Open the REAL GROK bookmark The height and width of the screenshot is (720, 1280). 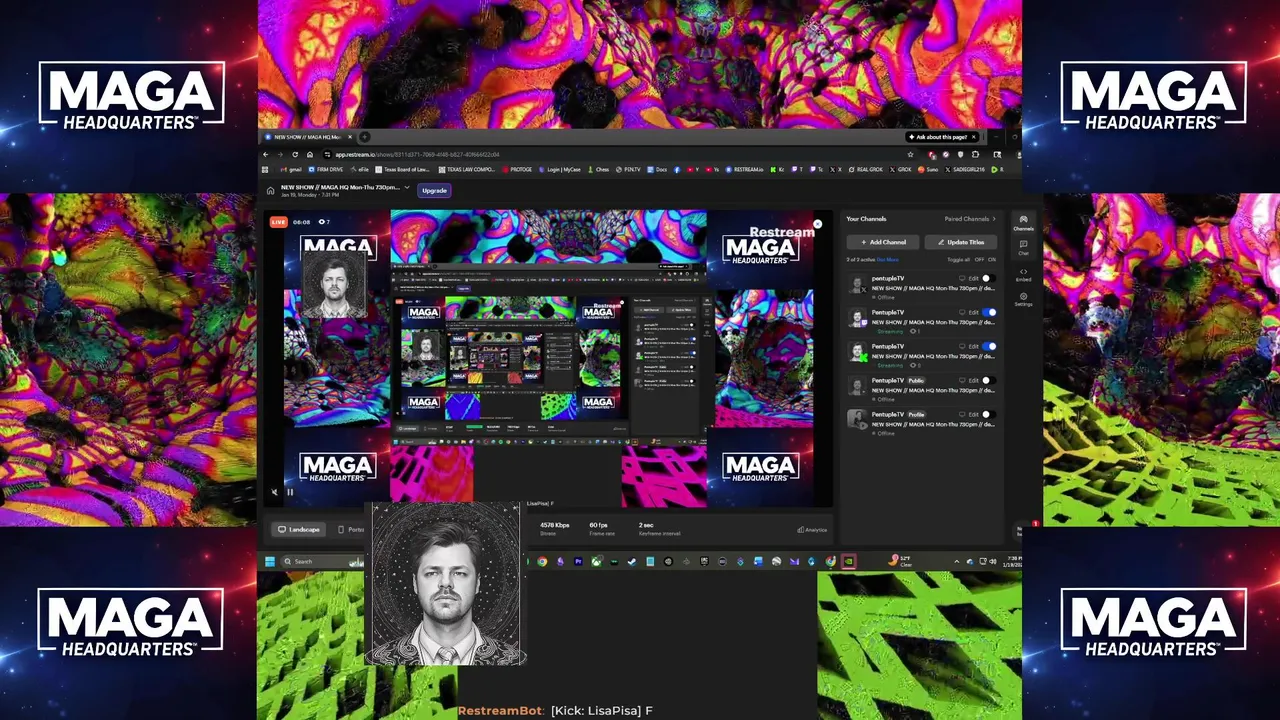point(866,169)
